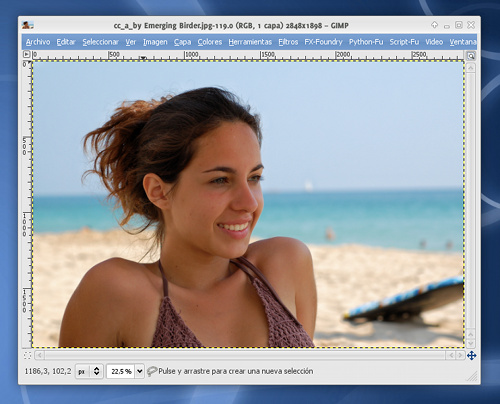Open the Herramientas menu
Viewport: 500px width, 404px height.
tap(250, 42)
